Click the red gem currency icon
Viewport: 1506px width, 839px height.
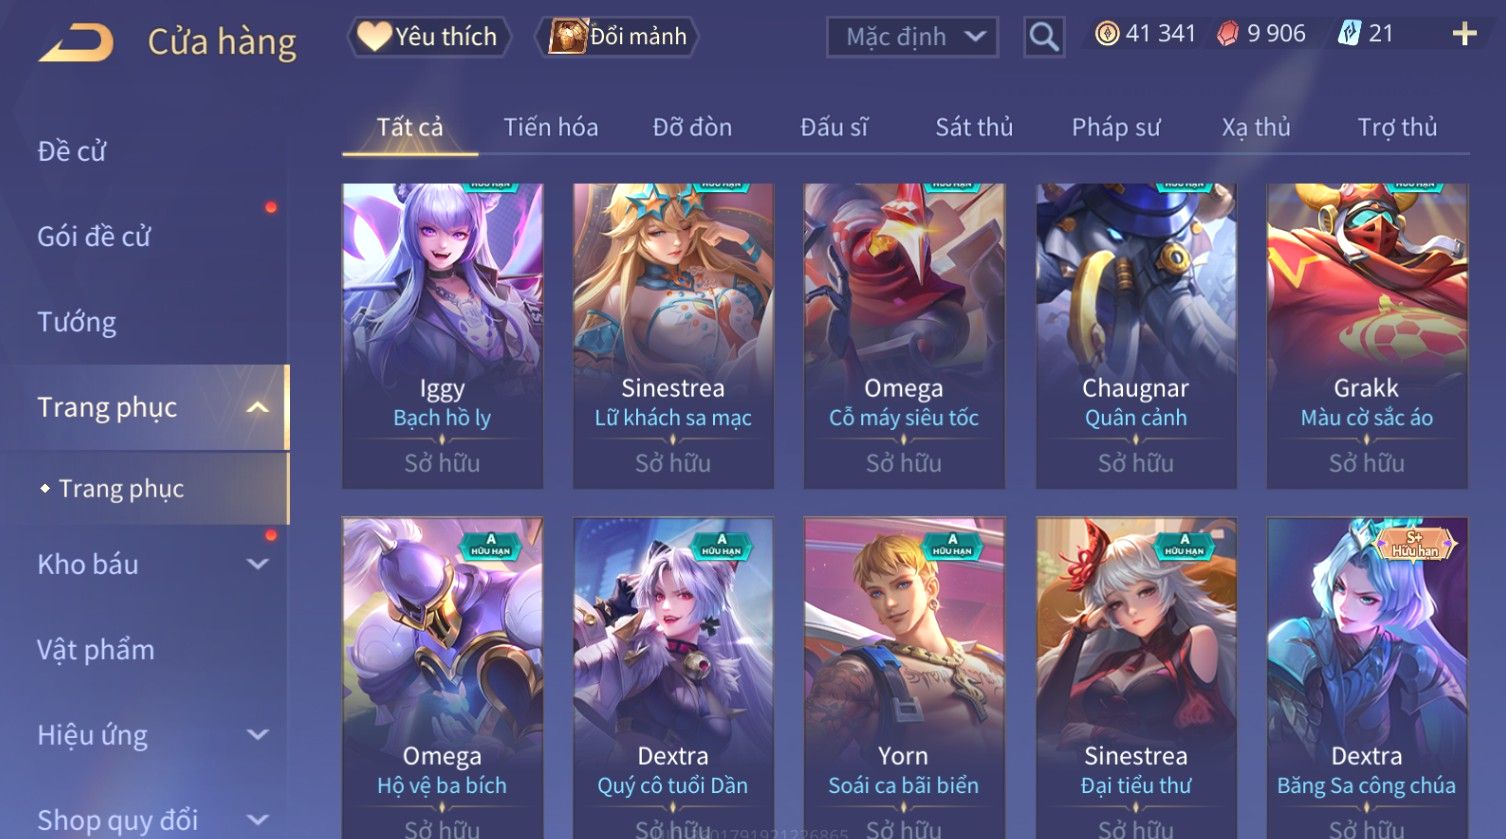pyautogui.click(x=1227, y=34)
